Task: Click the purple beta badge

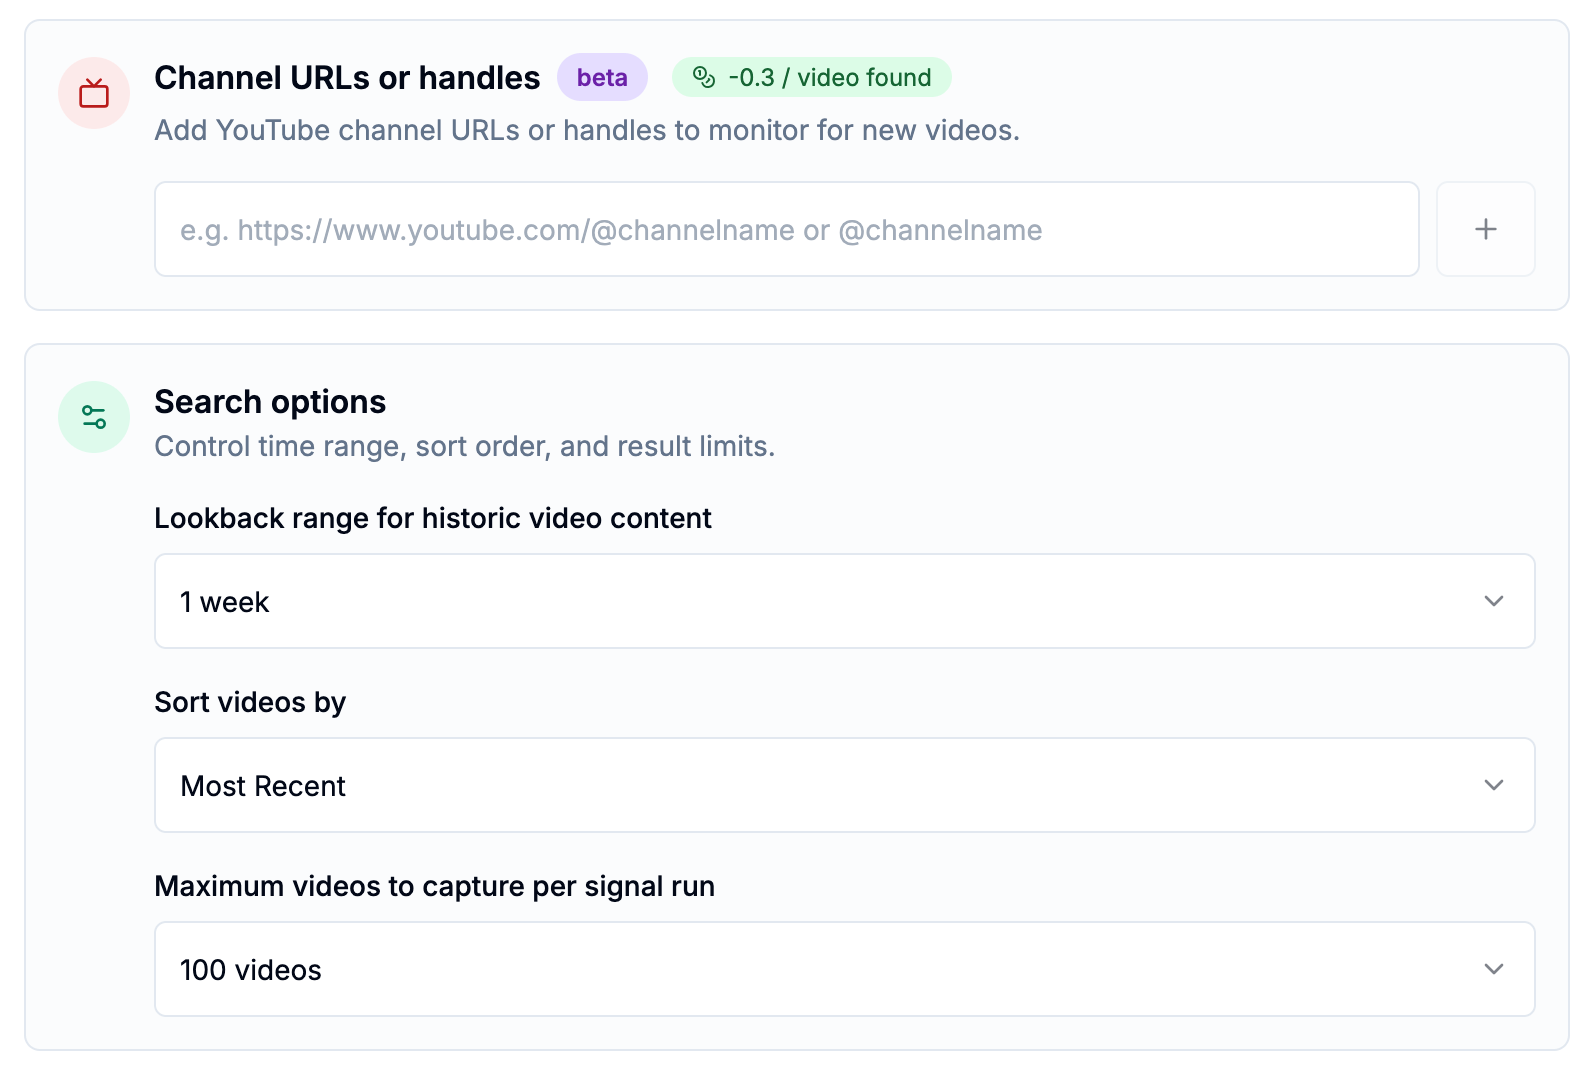Action: [602, 77]
